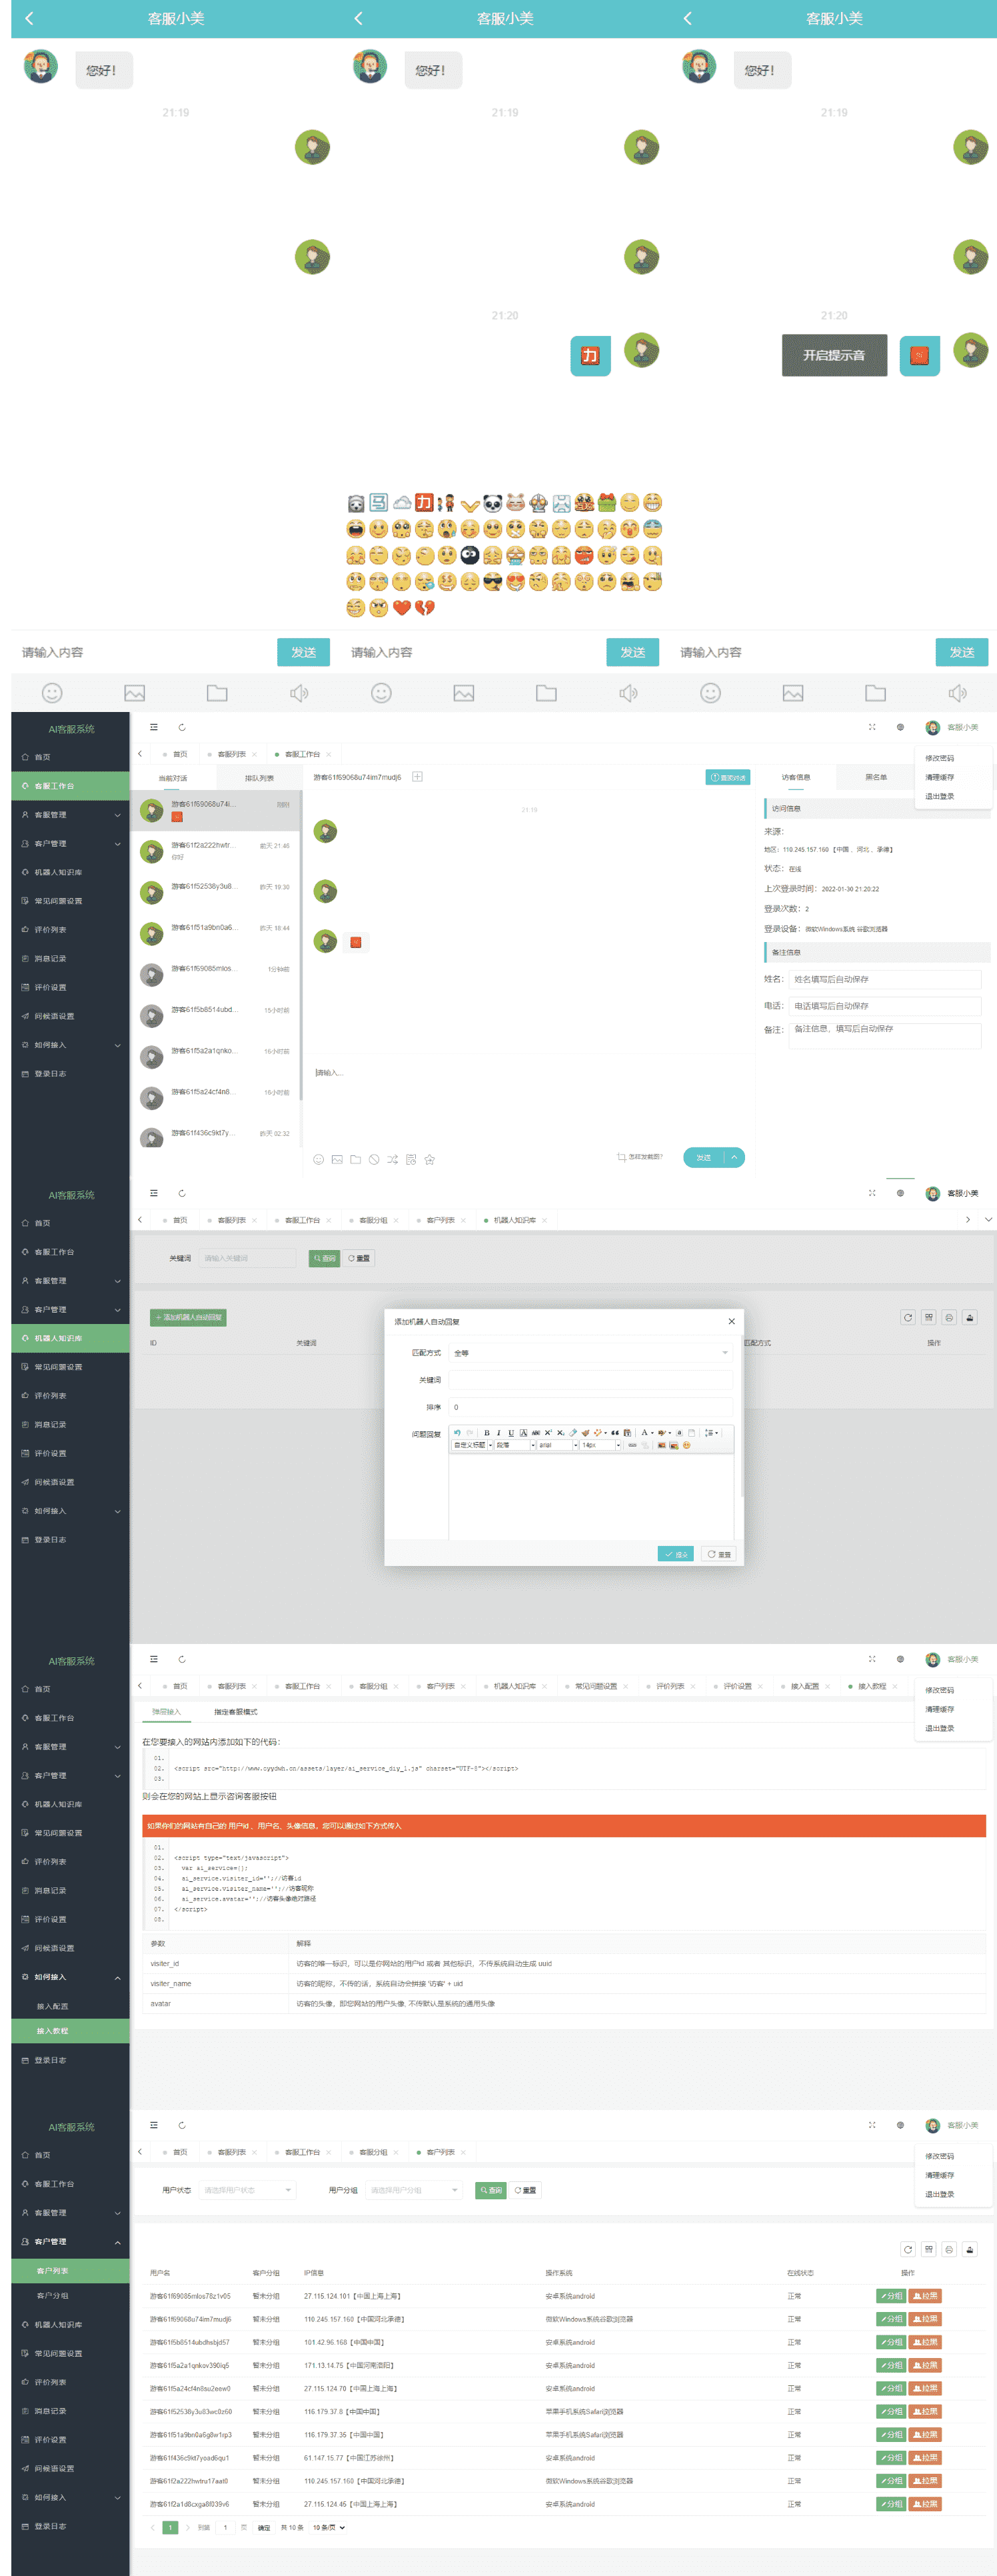
Task: Click 查询 in the customer list filter bar
Action: tap(490, 2190)
